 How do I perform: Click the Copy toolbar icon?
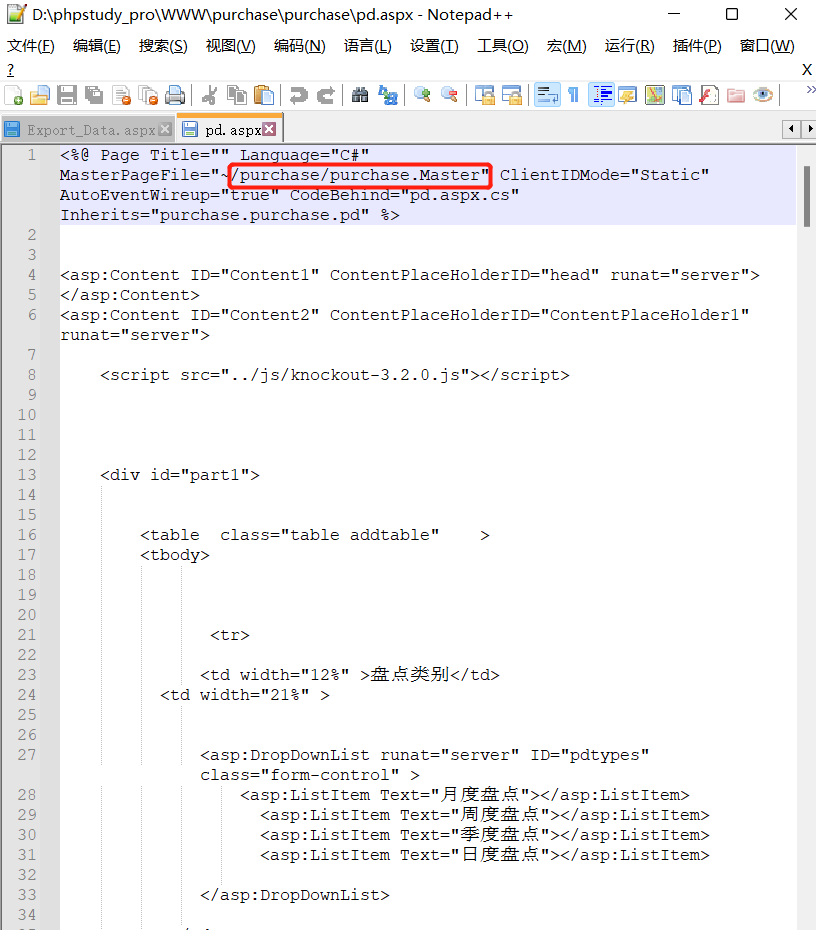tap(237, 95)
